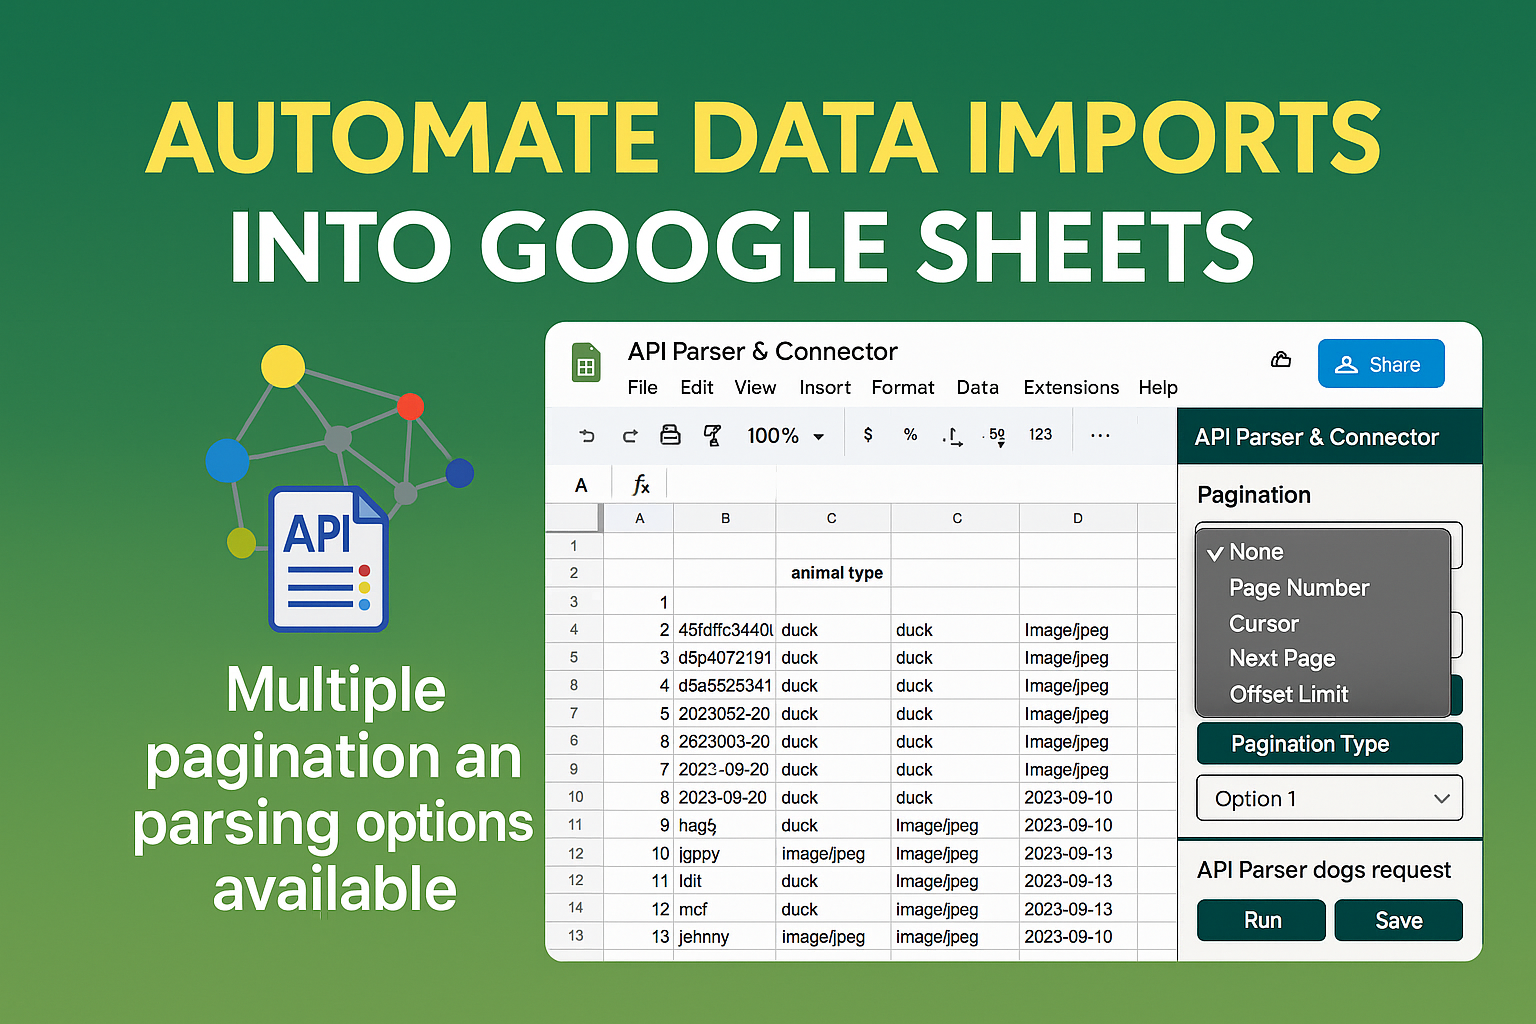Open the View menu
The height and width of the screenshot is (1024, 1536).
(755, 388)
